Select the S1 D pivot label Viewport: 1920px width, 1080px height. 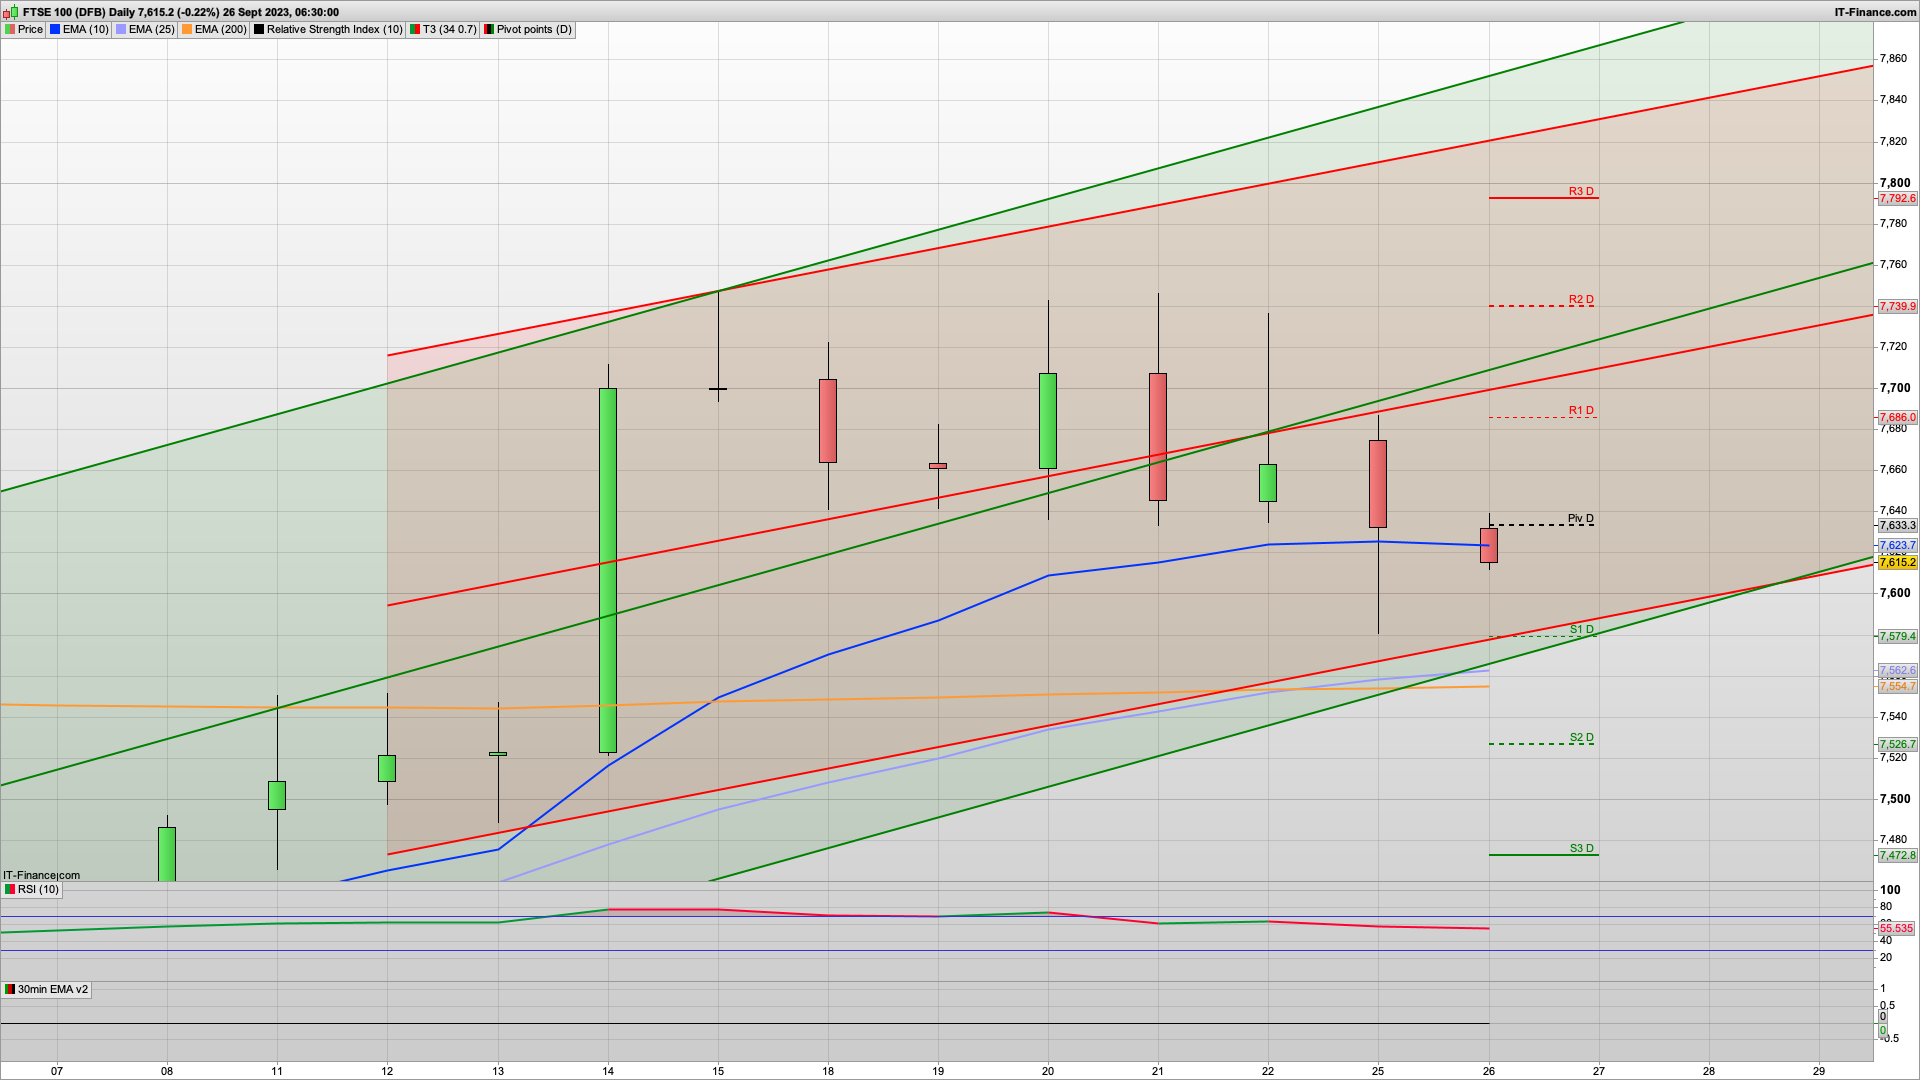coord(1581,629)
